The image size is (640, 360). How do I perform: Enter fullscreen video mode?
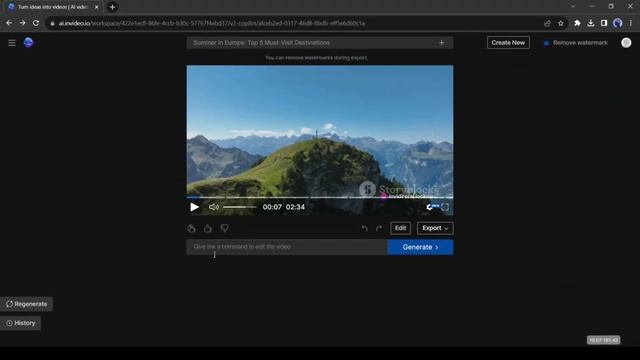(445, 207)
